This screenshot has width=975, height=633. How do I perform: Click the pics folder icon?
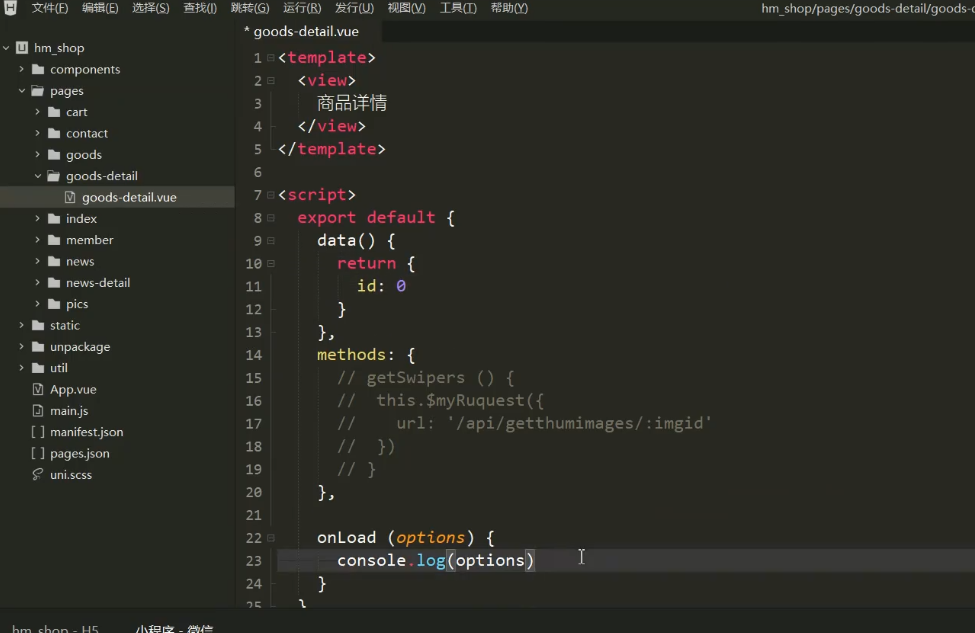[54, 304]
